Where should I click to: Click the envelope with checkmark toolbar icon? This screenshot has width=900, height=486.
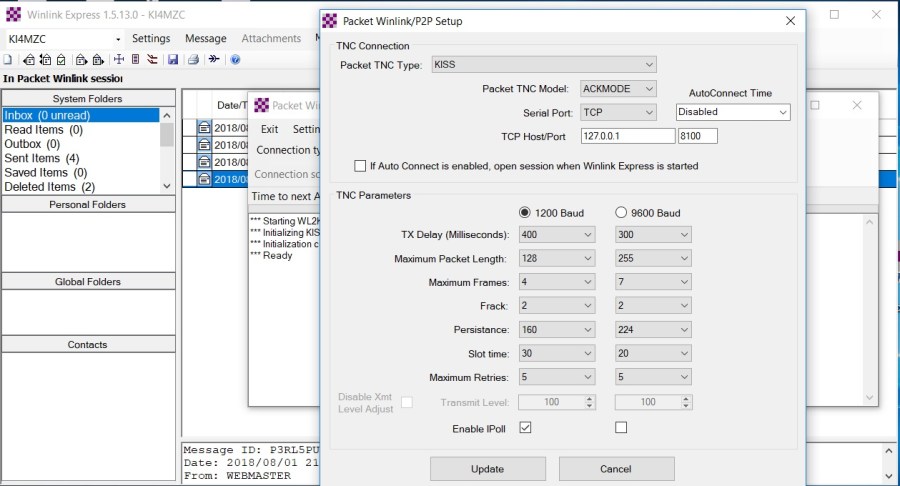coord(61,60)
